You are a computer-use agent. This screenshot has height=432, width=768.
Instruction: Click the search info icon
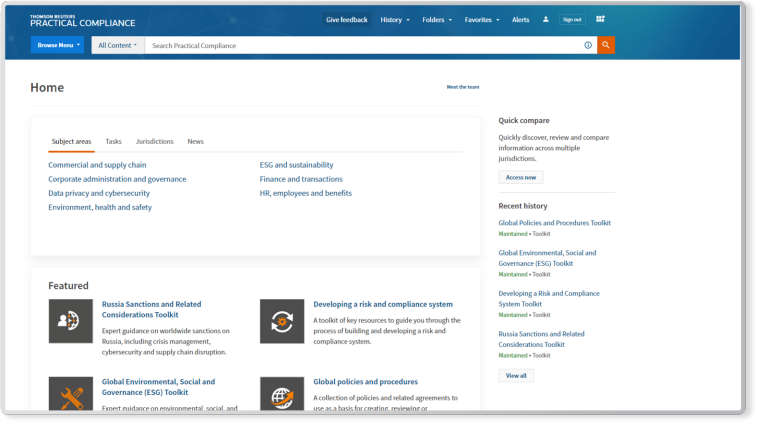[588, 45]
